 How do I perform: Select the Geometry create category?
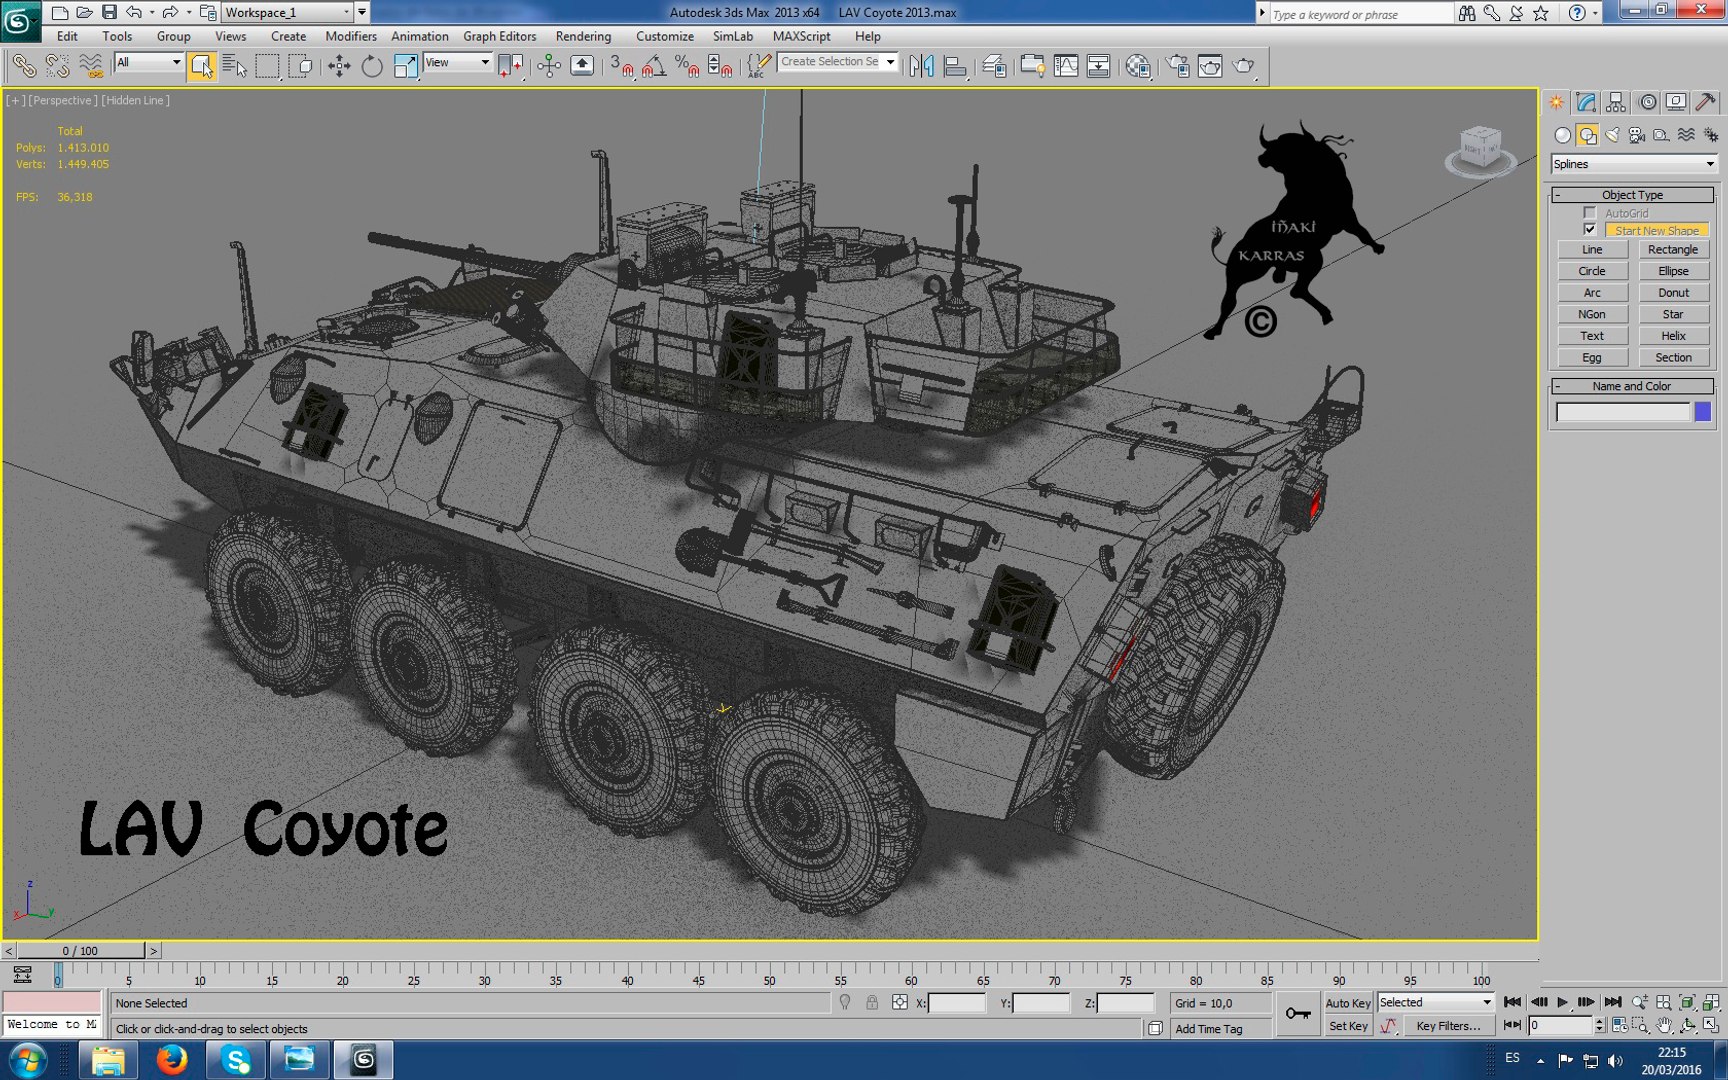[1562, 135]
